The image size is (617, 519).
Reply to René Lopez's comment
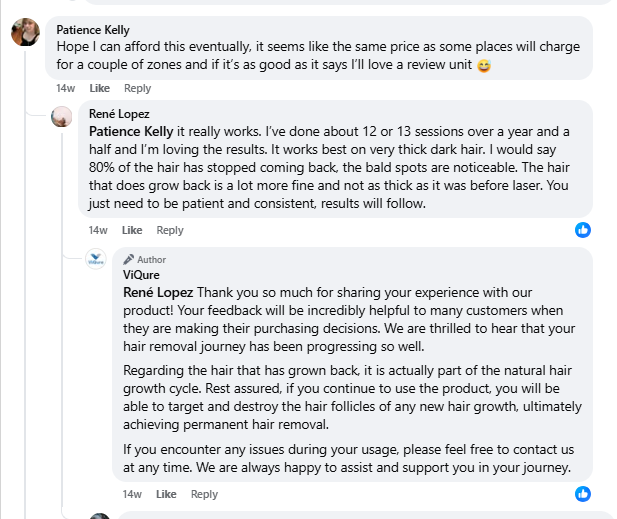point(170,230)
